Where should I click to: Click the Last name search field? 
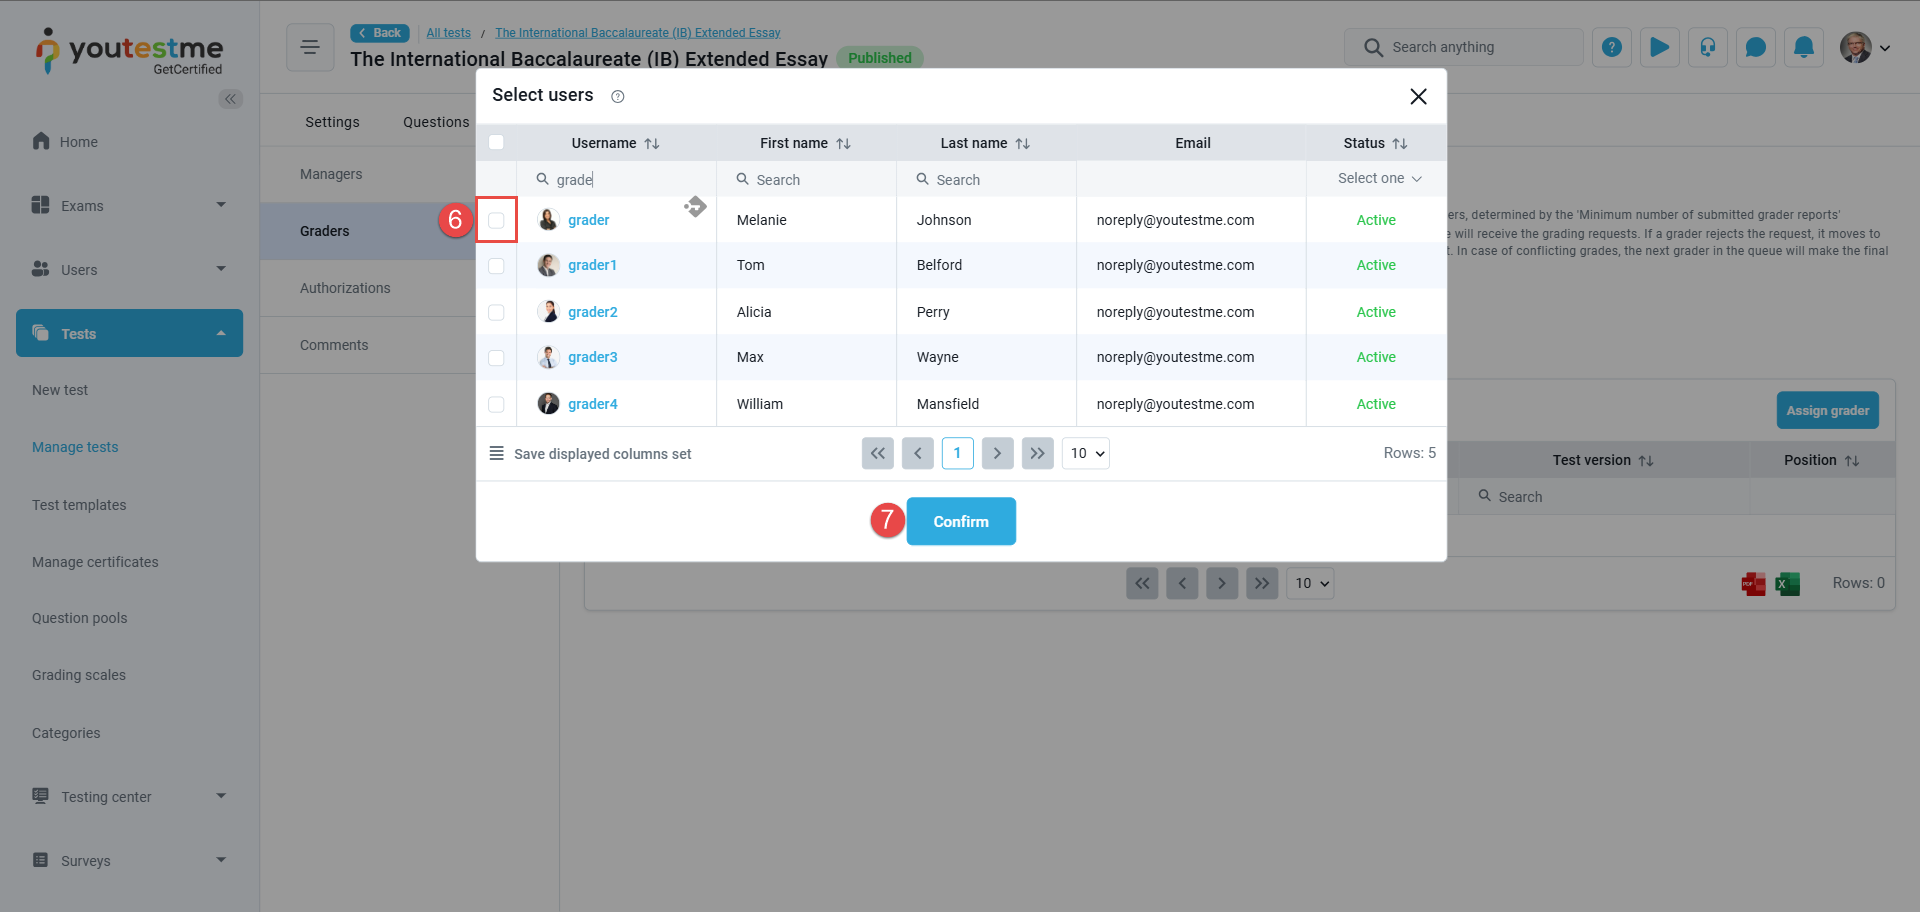pos(986,180)
